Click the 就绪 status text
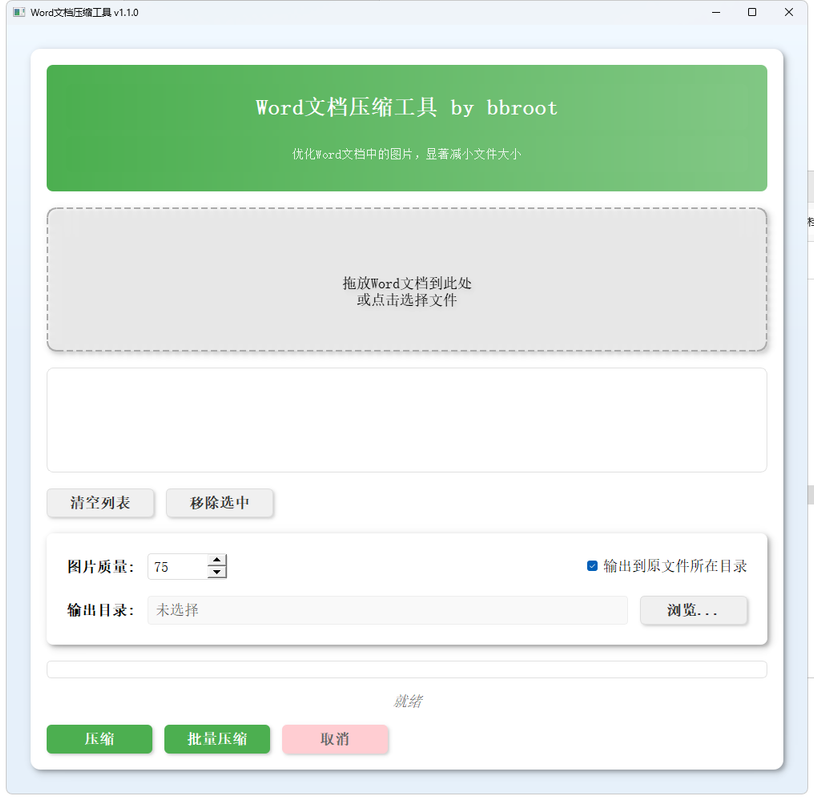Viewport: 814px width, 800px height. (x=408, y=701)
